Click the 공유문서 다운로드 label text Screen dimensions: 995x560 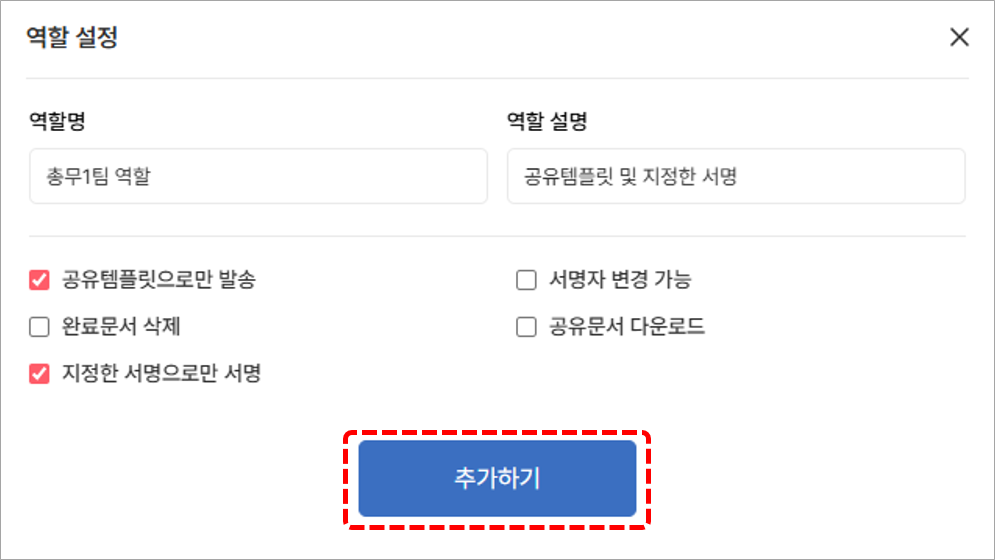pos(627,327)
